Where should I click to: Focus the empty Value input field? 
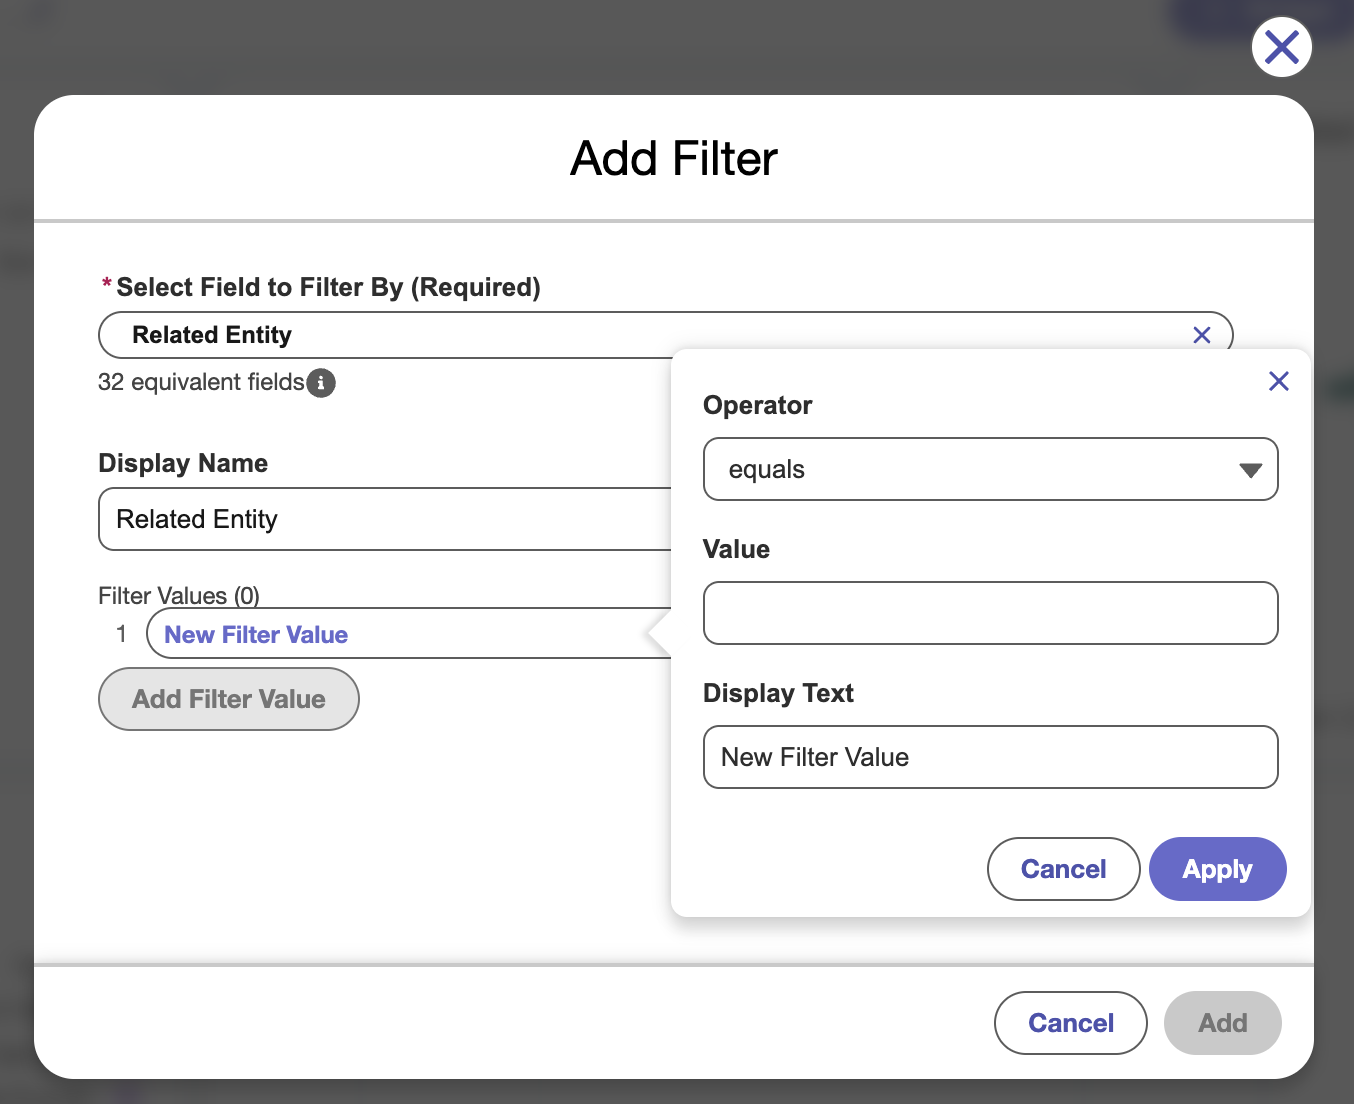[x=990, y=613]
